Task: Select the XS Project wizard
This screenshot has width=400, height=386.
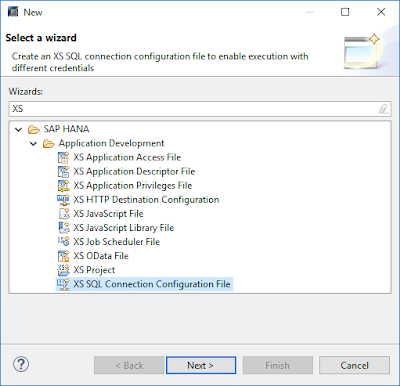Action: tap(94, 270)
